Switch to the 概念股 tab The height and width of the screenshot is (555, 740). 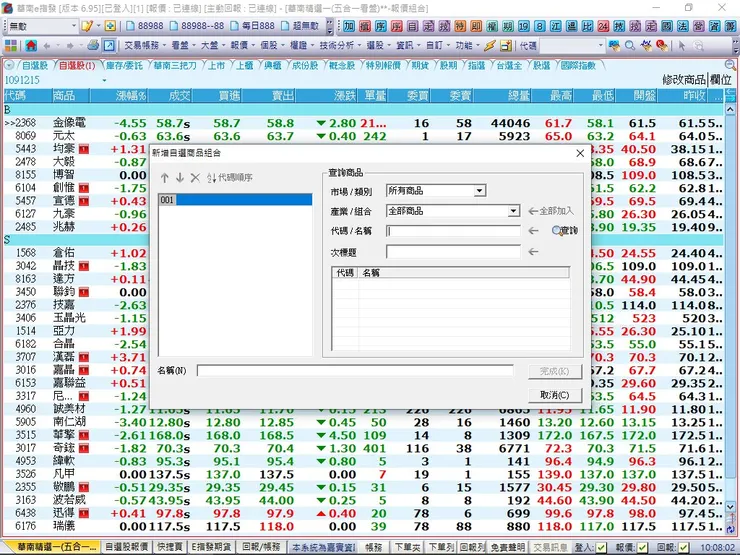coord(342,66)
